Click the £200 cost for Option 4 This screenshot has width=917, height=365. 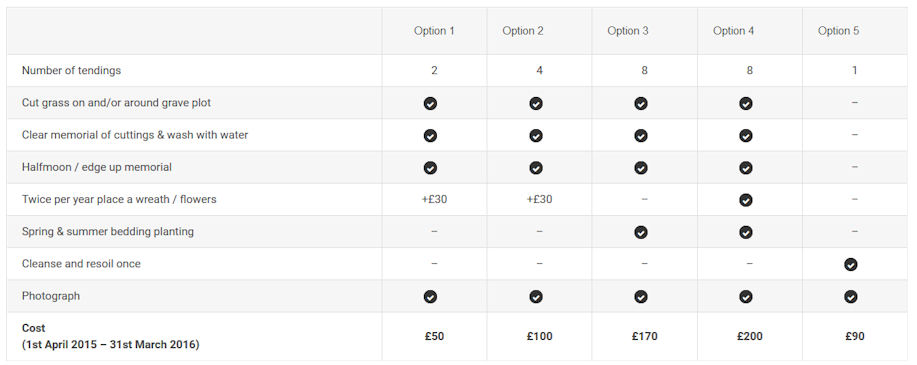[x=750, y=336]
